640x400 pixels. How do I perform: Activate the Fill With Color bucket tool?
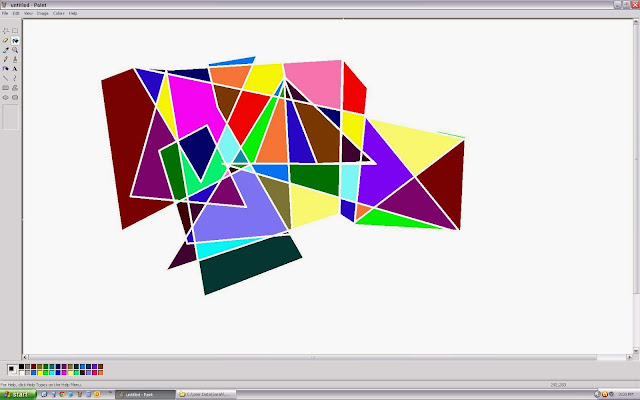click(x=15, y=40)
